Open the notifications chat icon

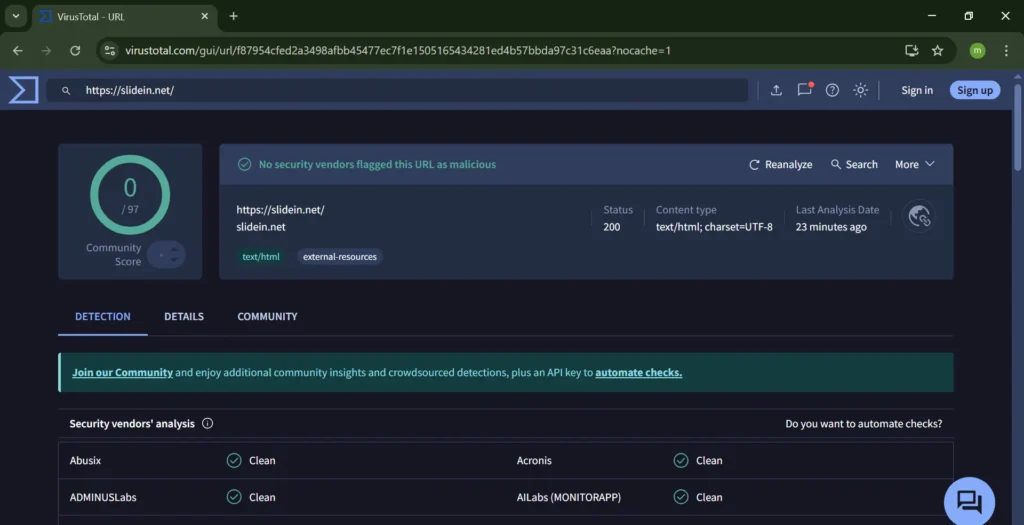pyautogui.click(x=805, y=89)
